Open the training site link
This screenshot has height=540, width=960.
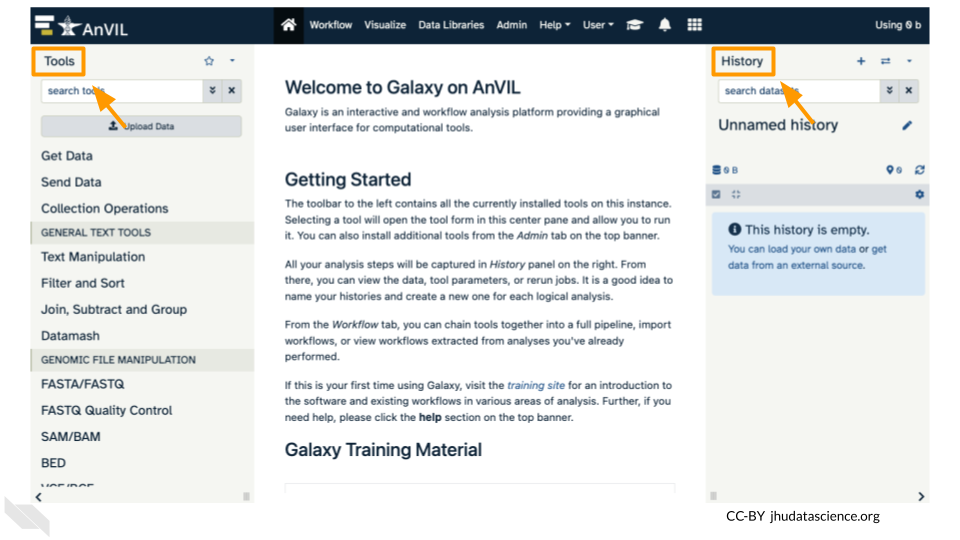click(x=536, y=386)
